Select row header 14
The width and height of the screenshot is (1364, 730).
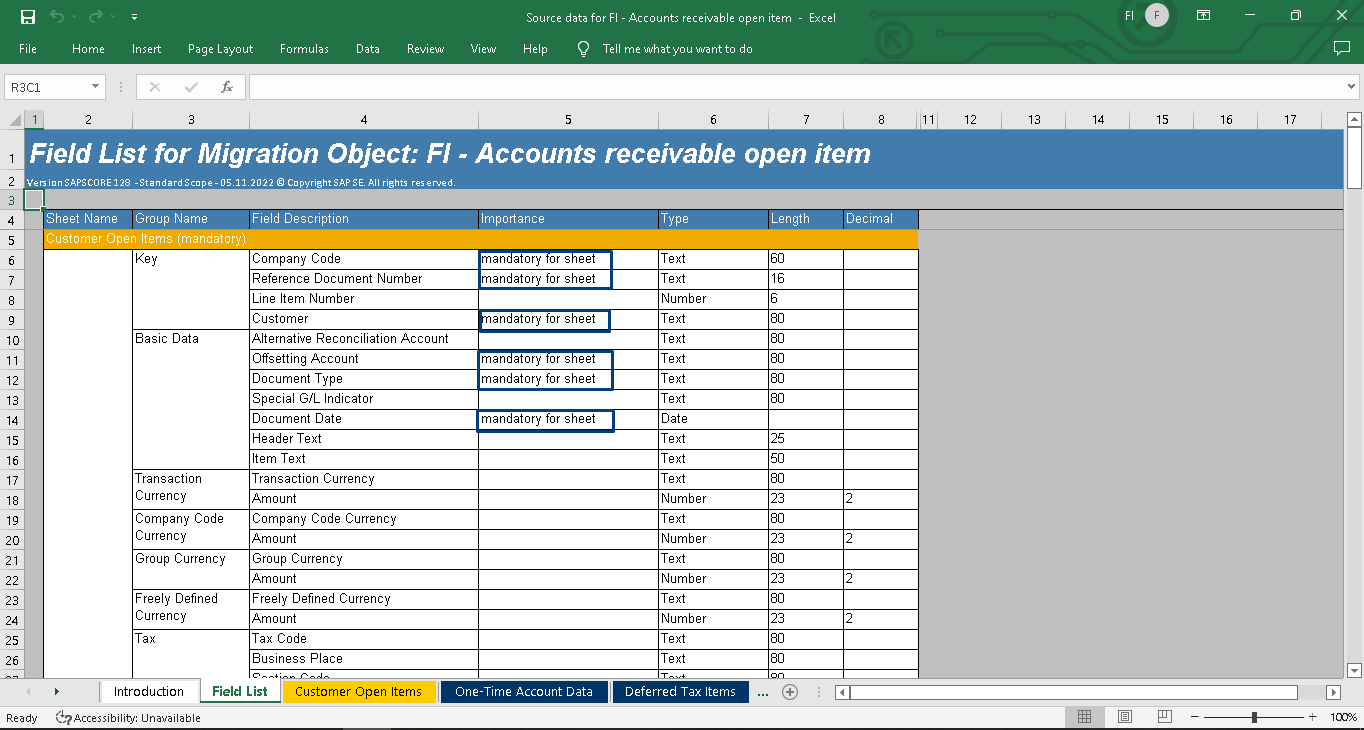(12, 419)
